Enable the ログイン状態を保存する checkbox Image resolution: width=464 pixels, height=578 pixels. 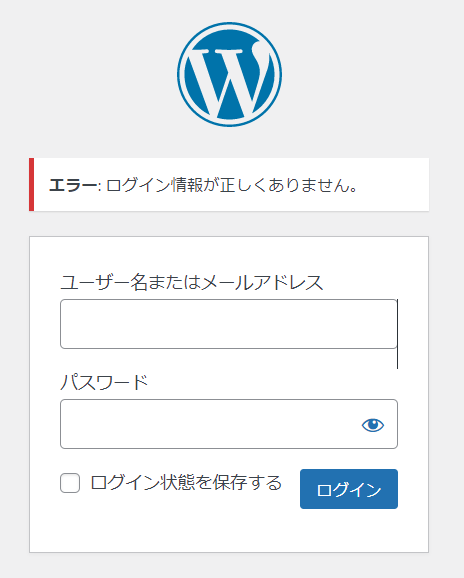70,483
